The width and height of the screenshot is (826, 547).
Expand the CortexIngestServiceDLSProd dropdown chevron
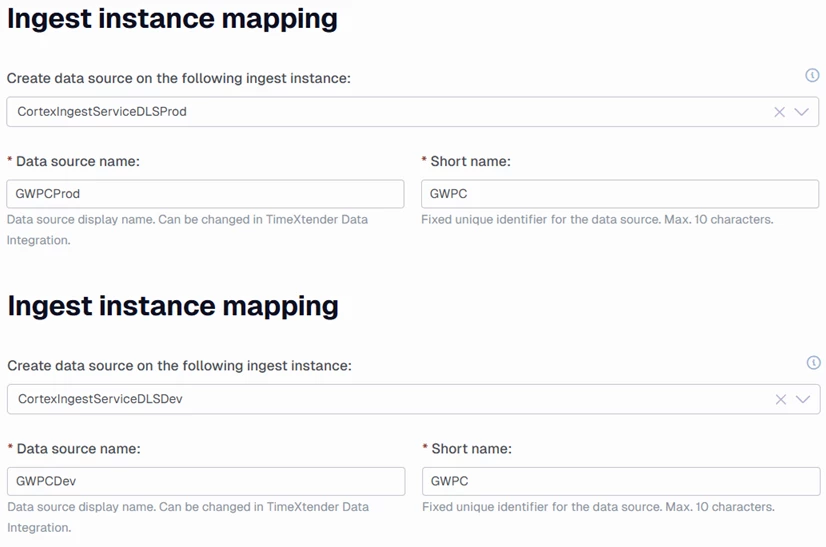click(x=802, y=112)
